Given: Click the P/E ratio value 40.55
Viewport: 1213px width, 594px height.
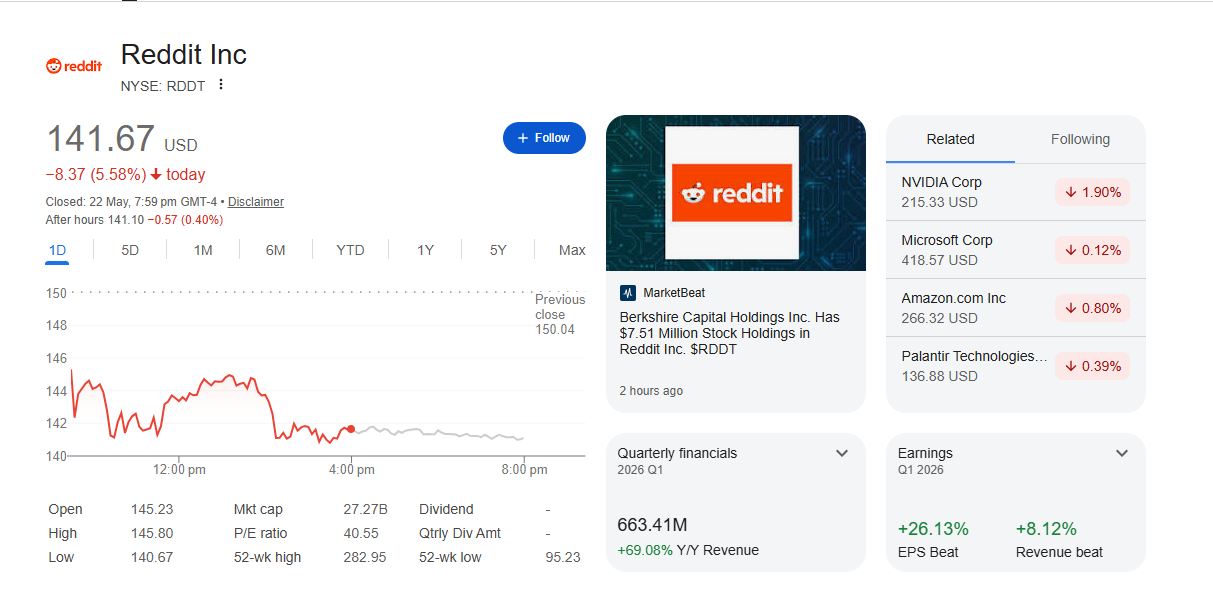Looking at the screenshot, I should pyautogui.click(x=361, y=533).
